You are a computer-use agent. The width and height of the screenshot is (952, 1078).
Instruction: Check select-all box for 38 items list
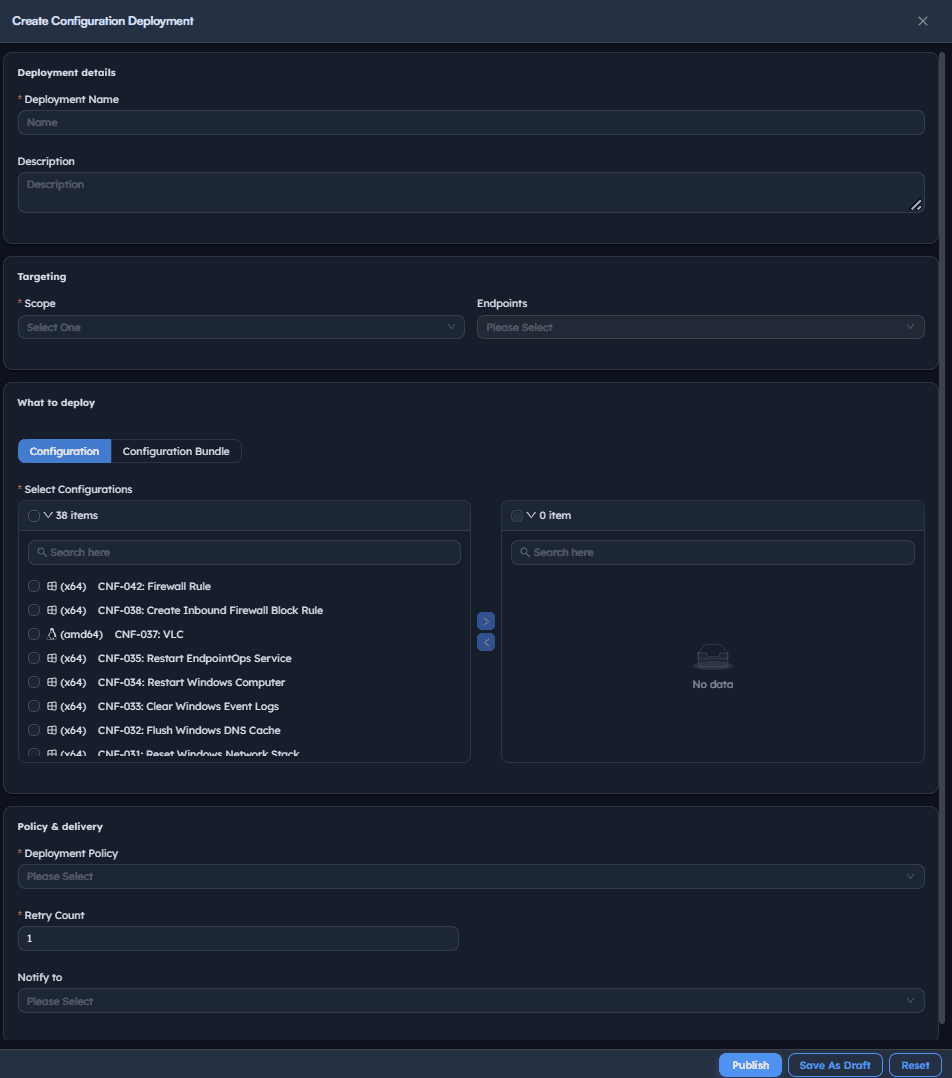(34, 516)
